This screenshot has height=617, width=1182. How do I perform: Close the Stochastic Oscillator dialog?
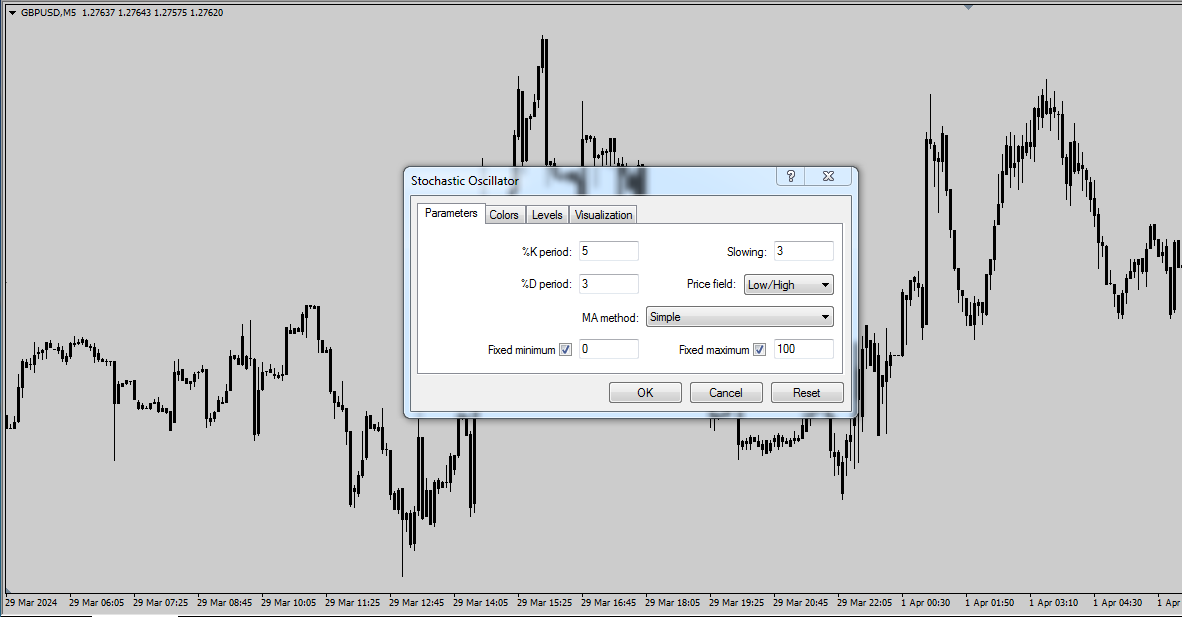click(x=828, y=177)
